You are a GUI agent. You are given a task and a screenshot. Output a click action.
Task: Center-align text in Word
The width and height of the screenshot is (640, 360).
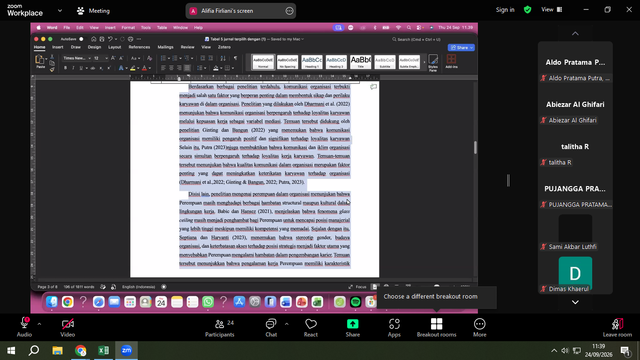[171, 68]
